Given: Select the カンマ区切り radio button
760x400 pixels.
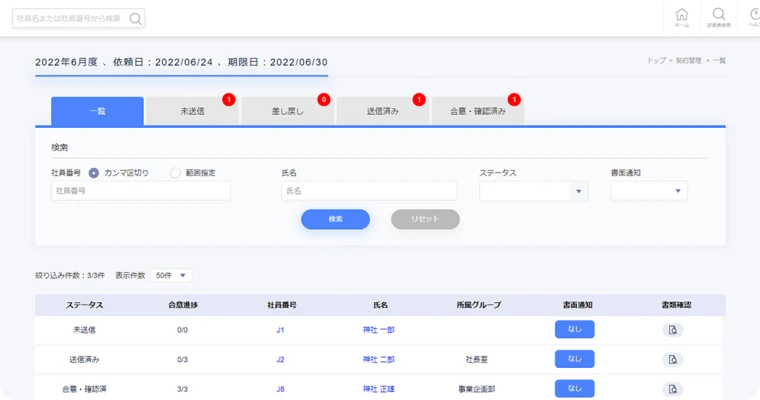Looking at the screenshot, I should tap(94, 173).
